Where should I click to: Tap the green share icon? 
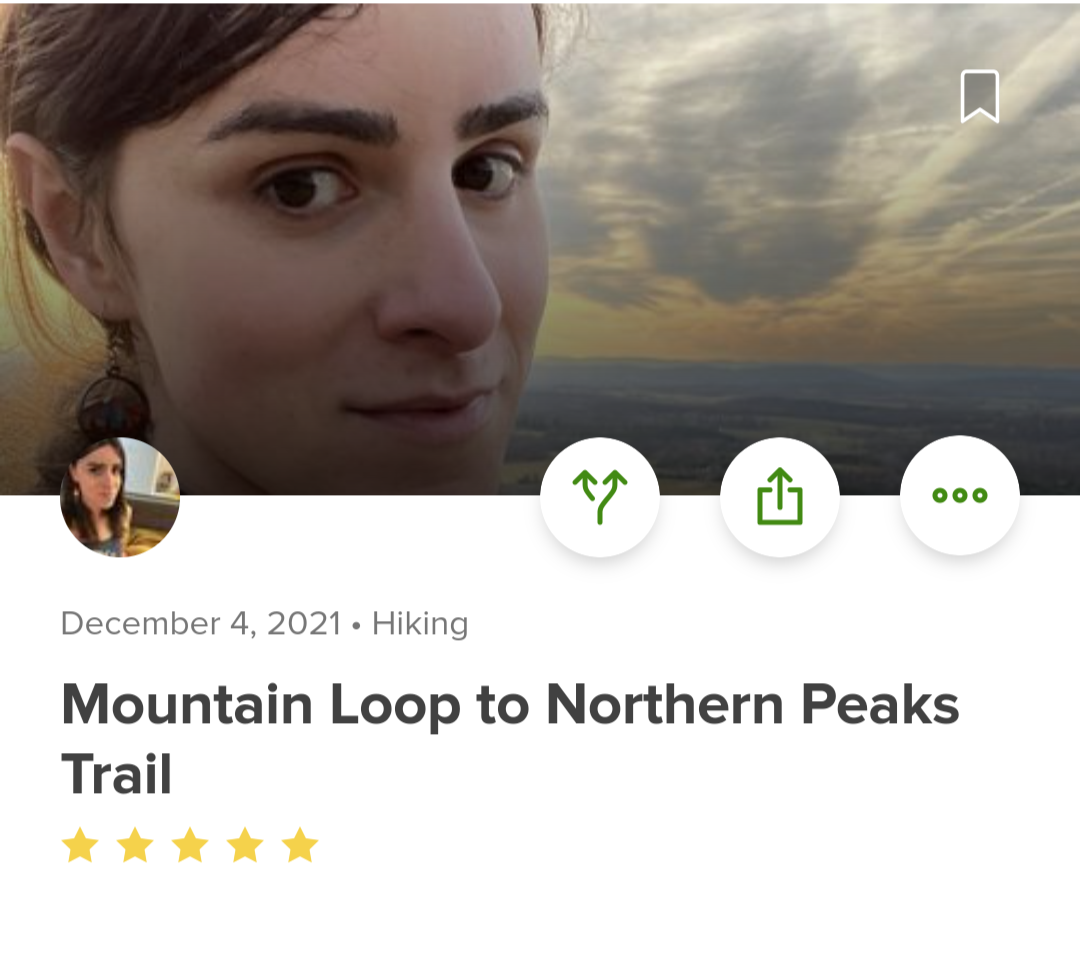(x=780, y=497)
